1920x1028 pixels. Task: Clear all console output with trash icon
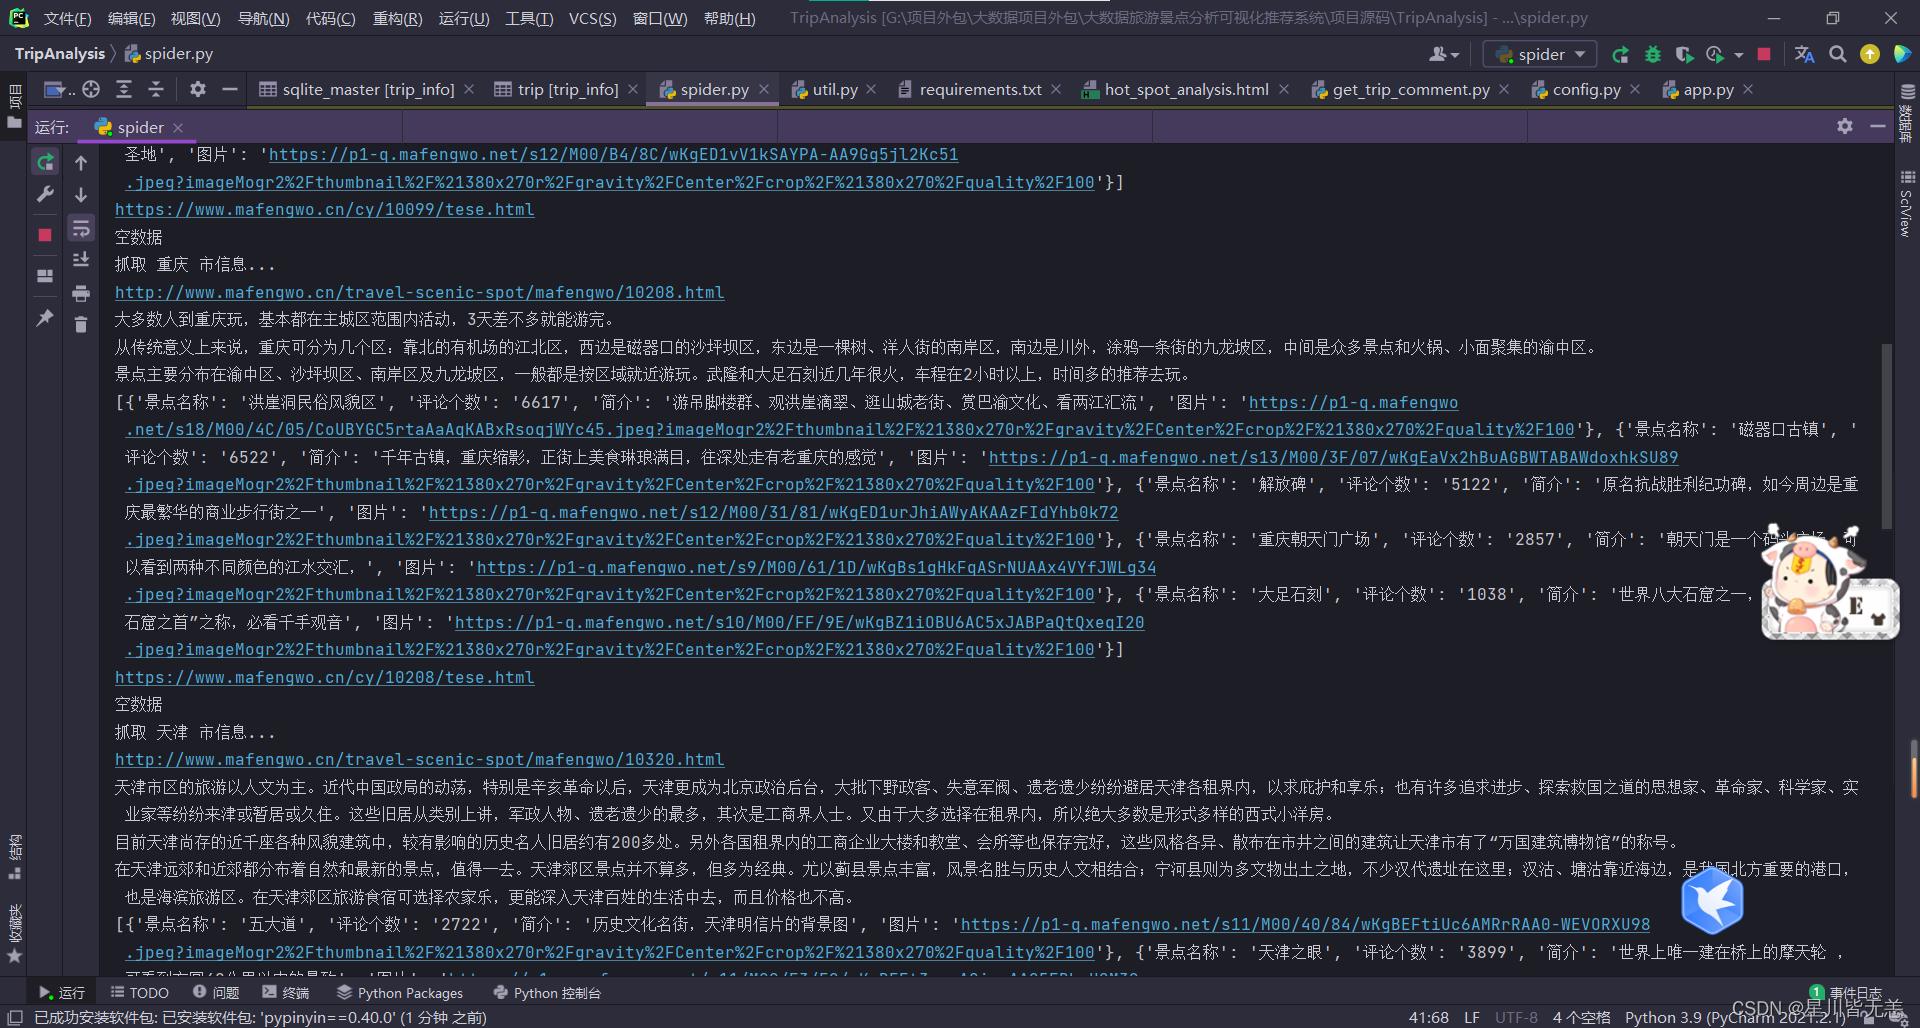pos(81,324)
